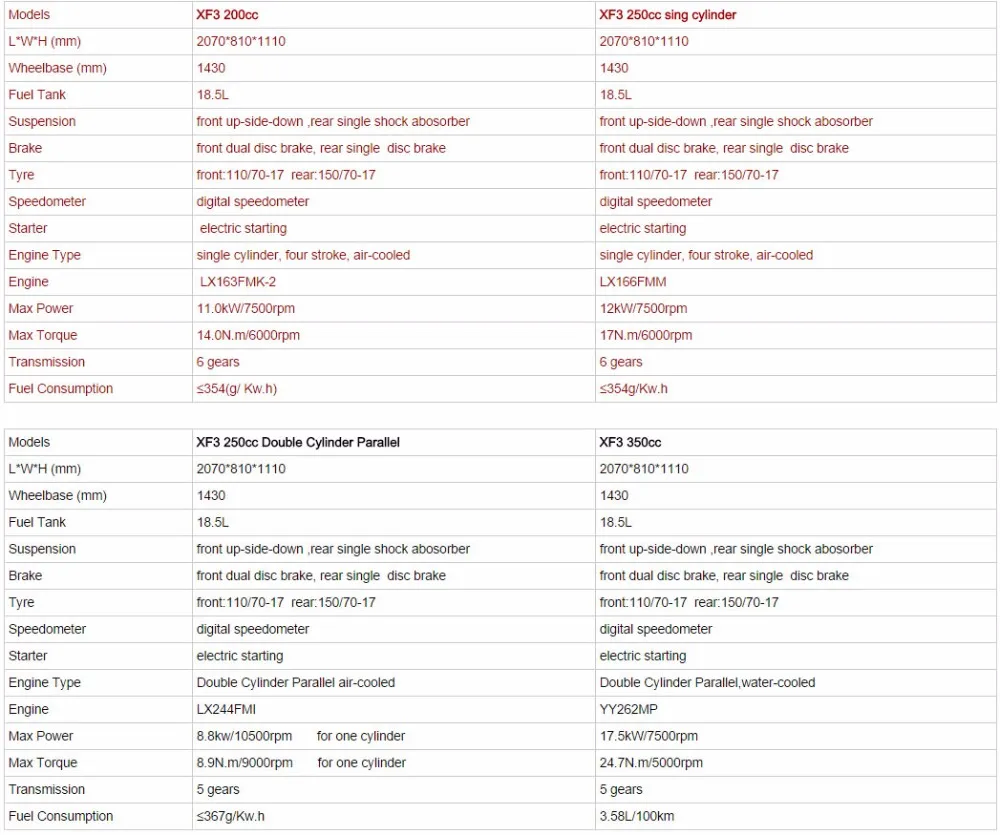
Task: Select the Double Cylinder Parallel air-cooled cell
Action: click(296, 683)
